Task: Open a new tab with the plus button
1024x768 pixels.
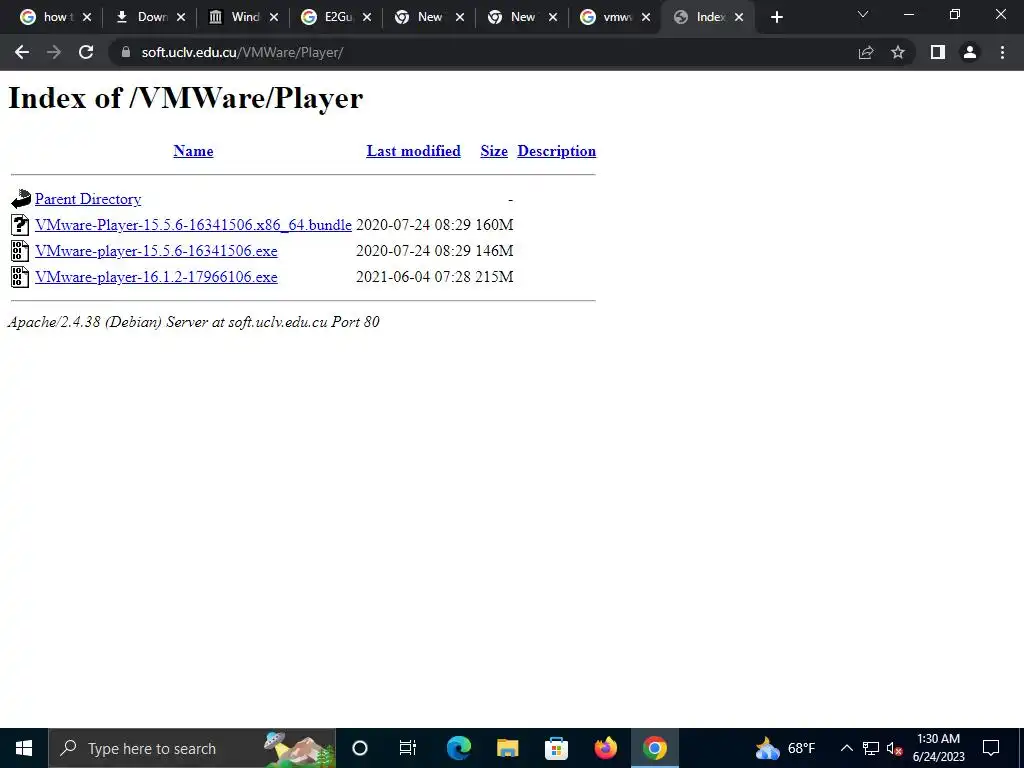Action: [x=776, y=17]
